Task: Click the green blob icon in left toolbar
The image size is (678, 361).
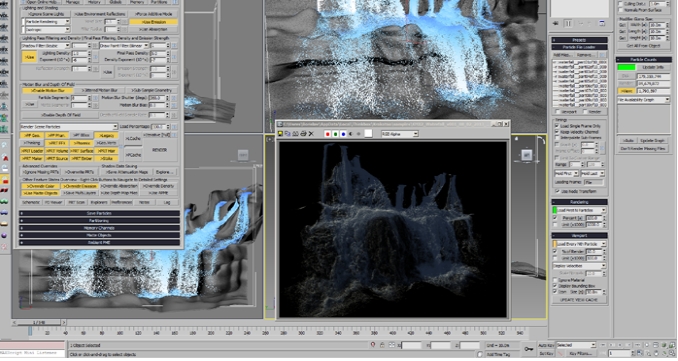Action: tap(4, 201)
